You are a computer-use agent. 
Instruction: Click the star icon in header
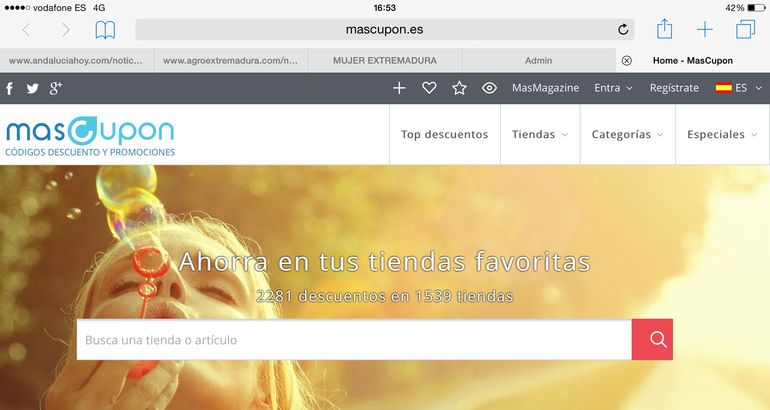(459, 88)
